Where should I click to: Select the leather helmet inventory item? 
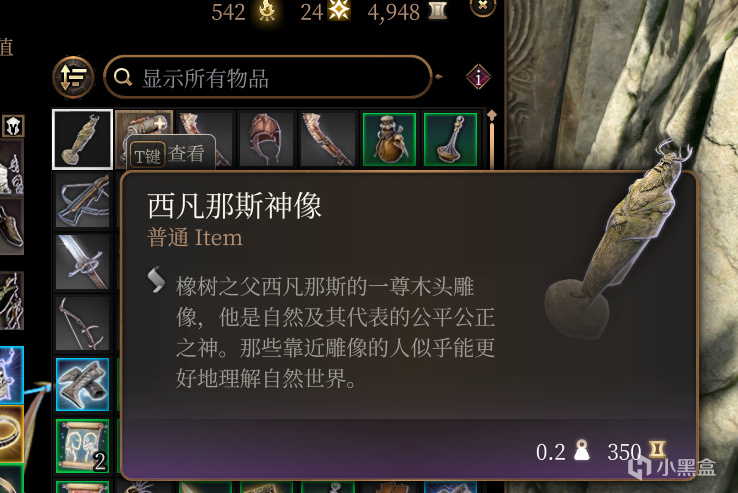tap(266, 139)
